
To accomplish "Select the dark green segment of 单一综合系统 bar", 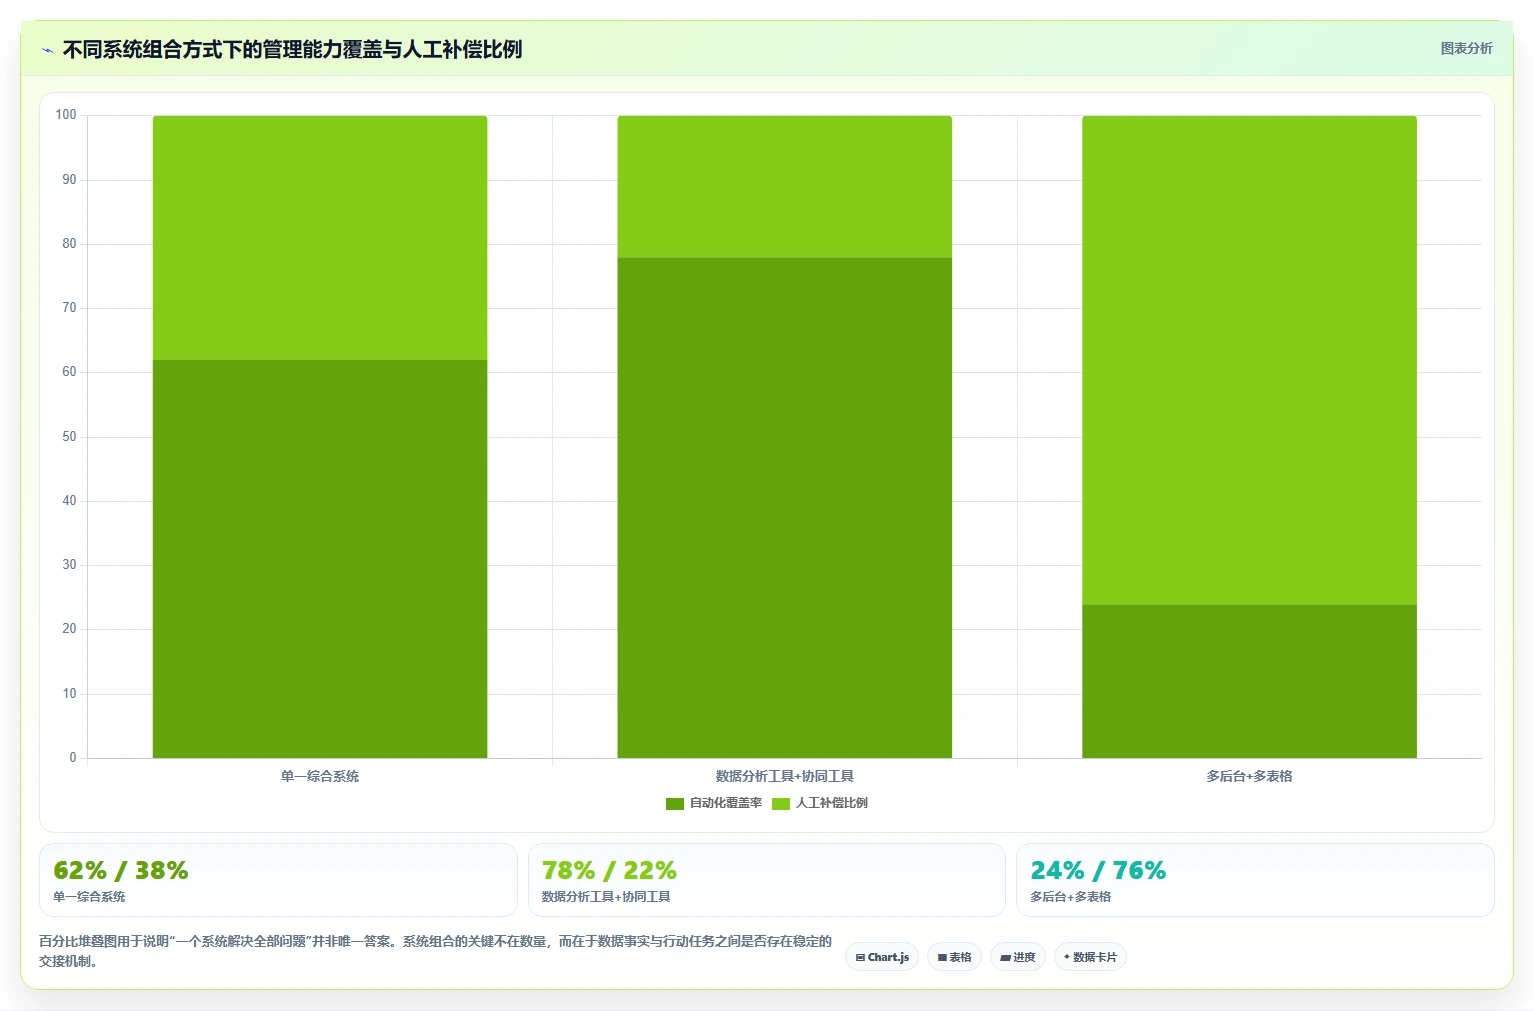I will 320,559.
